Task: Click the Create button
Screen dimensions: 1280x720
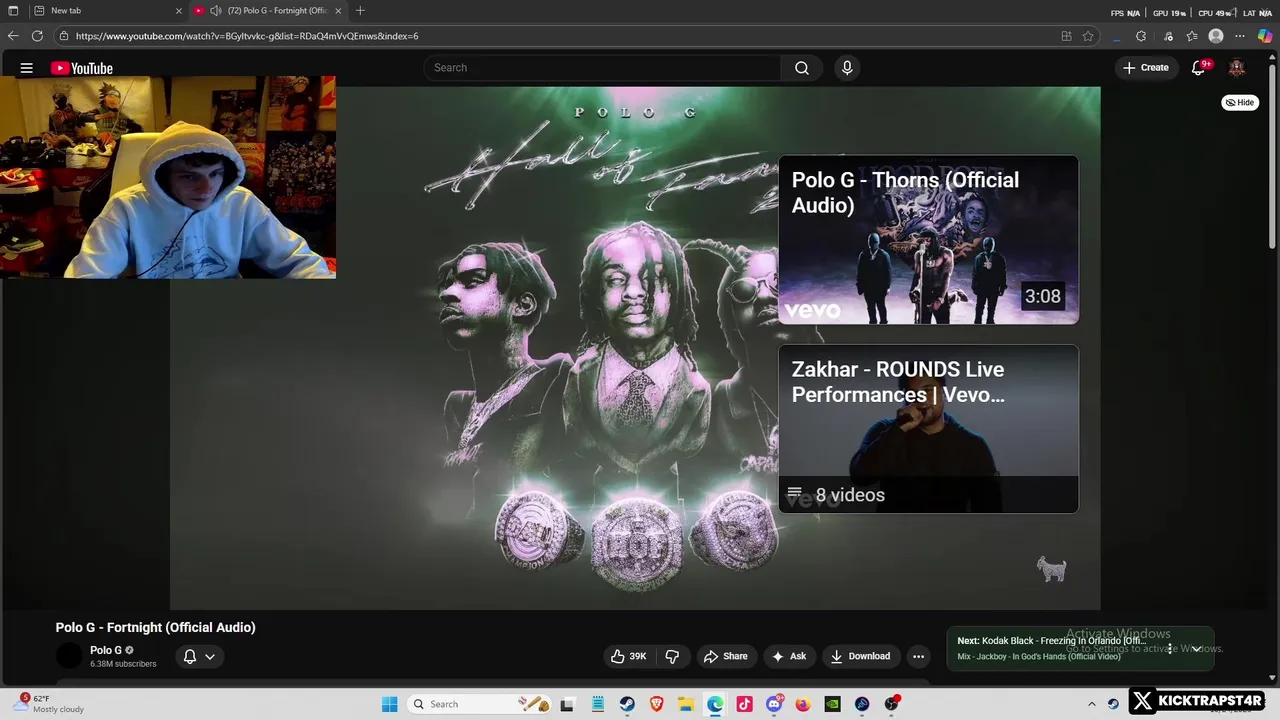Action: point(1145,68)
